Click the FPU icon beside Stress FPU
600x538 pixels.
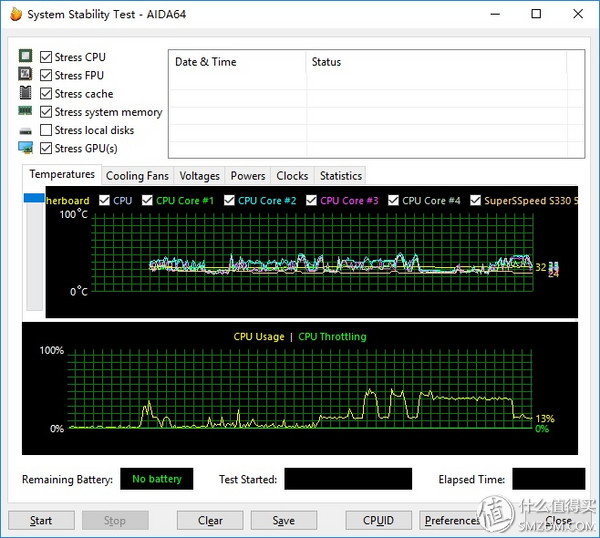click(26, 75)
